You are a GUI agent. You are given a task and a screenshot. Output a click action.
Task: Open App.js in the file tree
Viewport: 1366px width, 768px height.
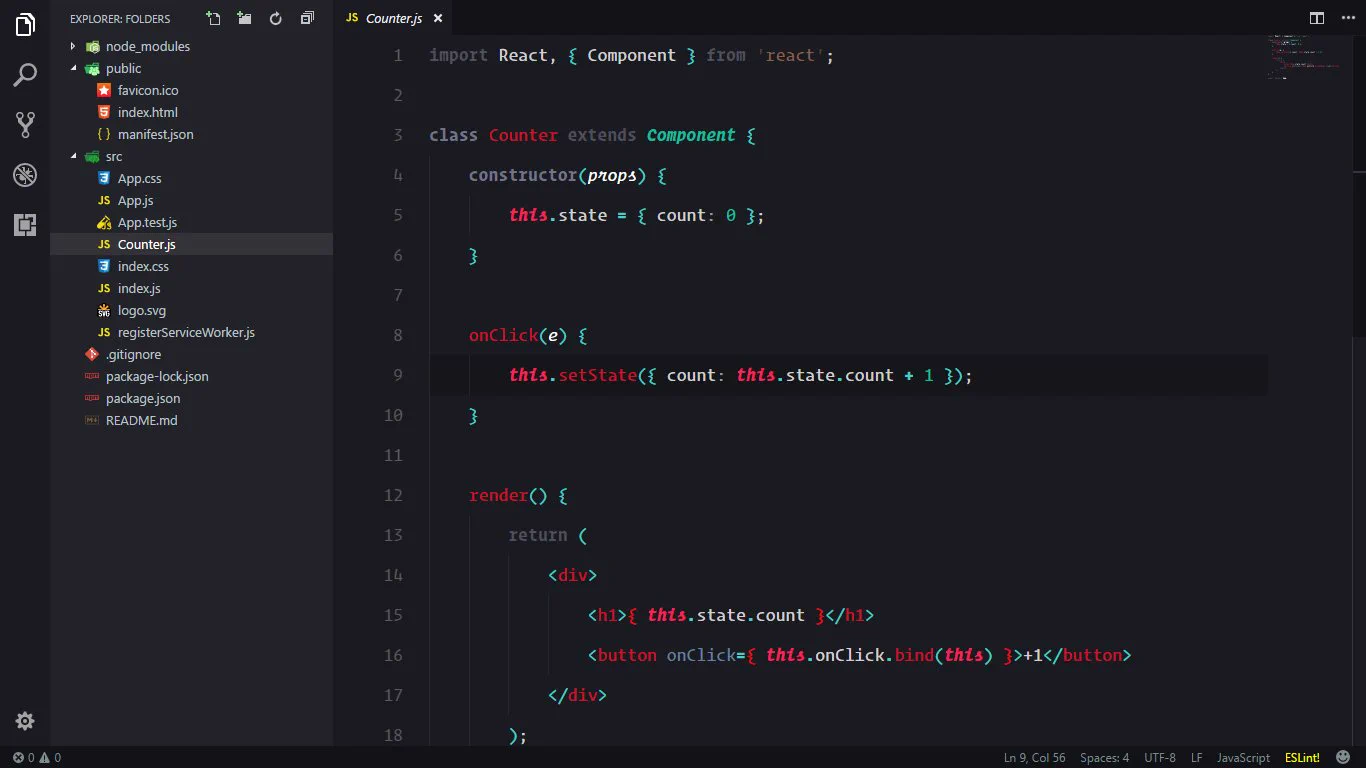coord(191,200)
